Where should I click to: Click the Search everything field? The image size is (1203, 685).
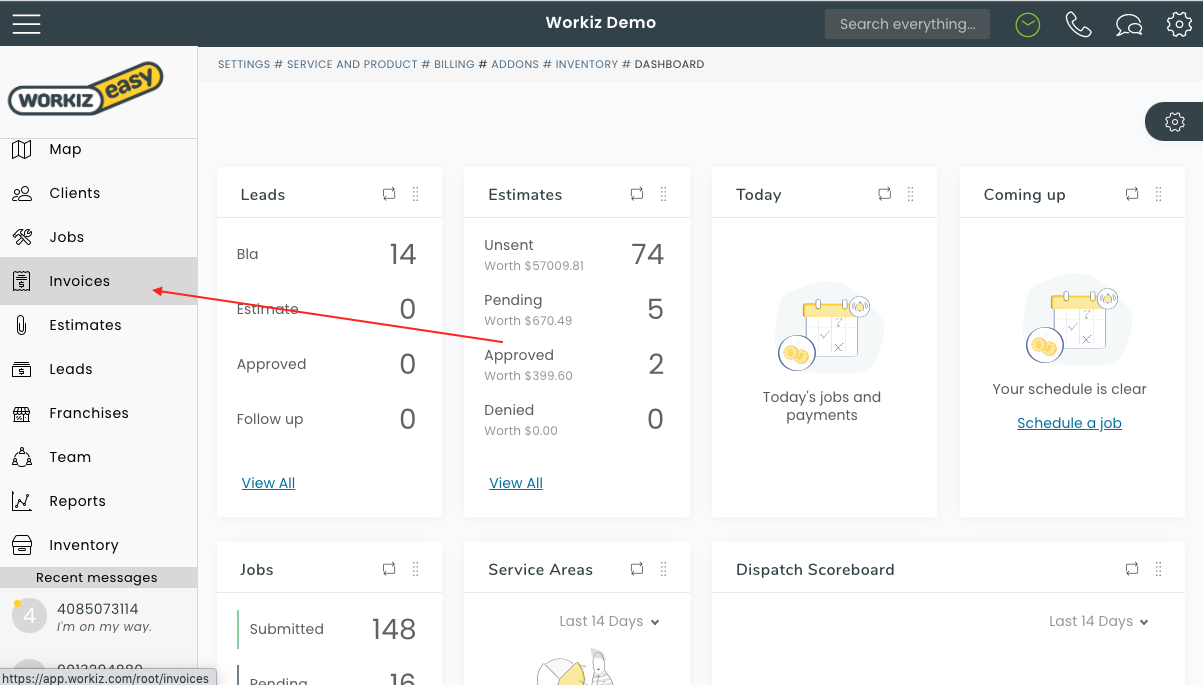coord(907,24)
